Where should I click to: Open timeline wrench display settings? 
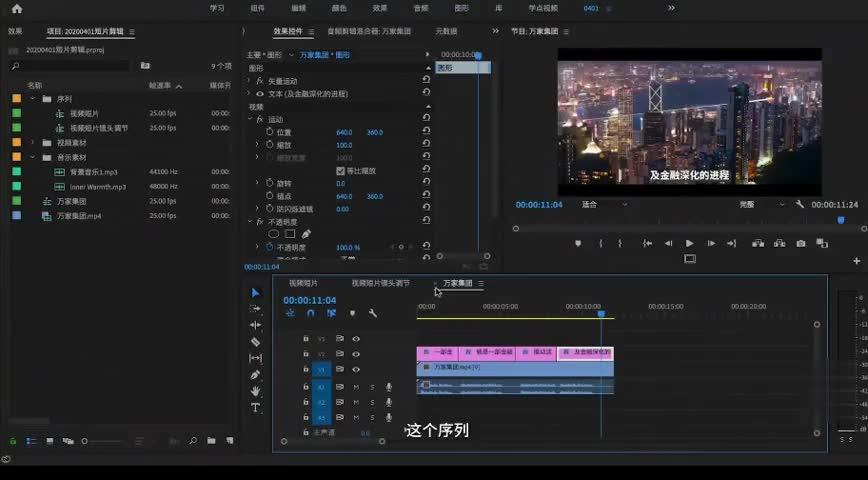click(x=373, y=313)
